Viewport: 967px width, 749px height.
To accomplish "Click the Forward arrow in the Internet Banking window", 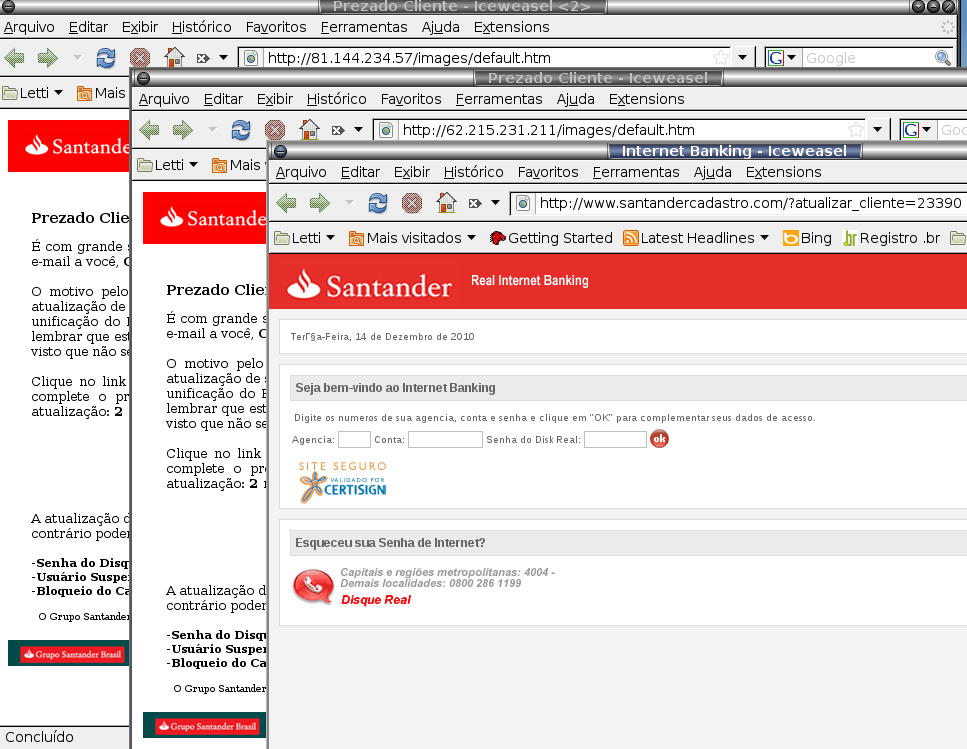I will tap(320, 203).
